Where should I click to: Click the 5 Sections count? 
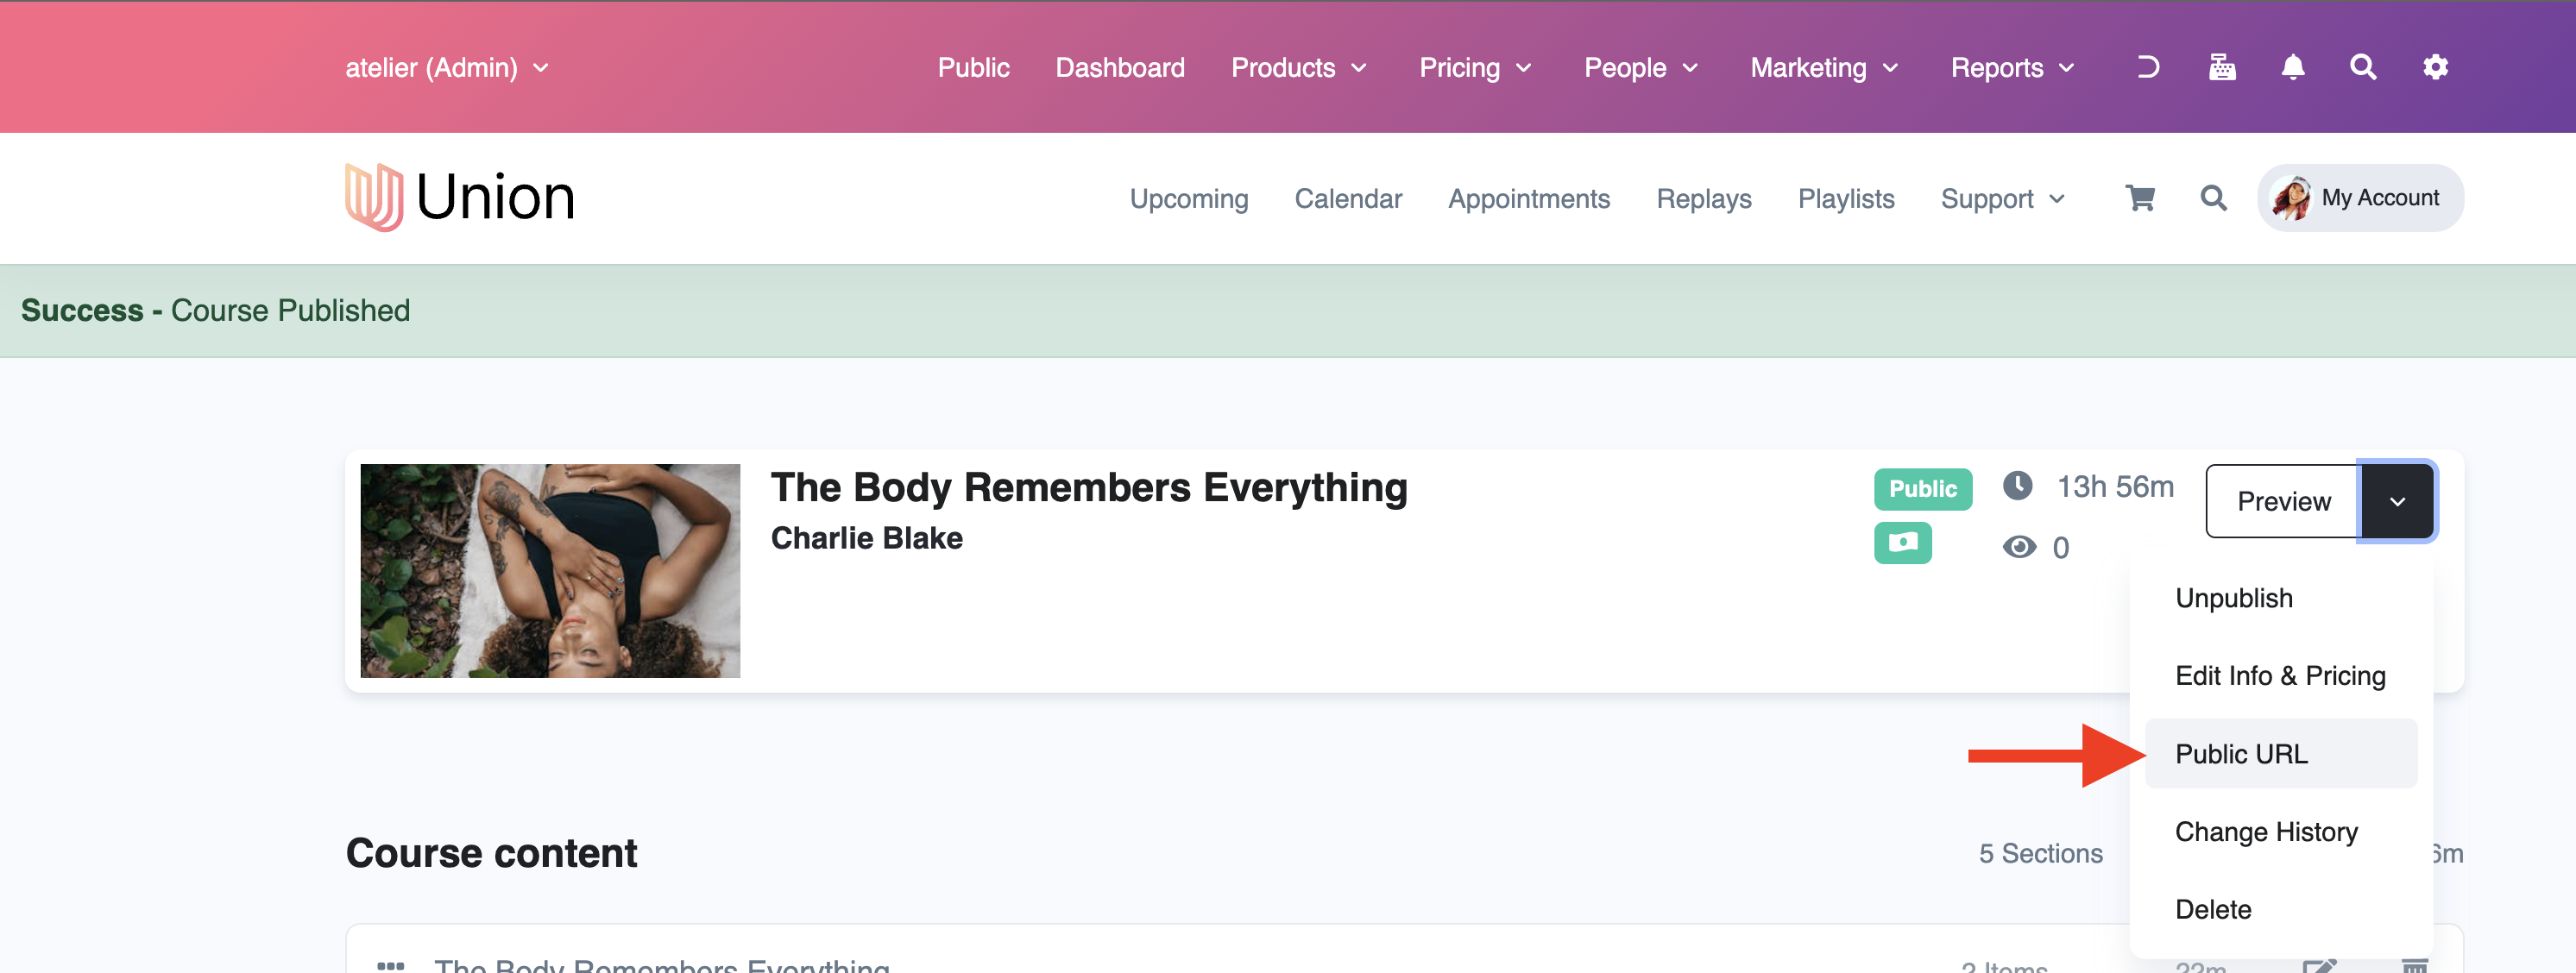[x=2040, y=853]
